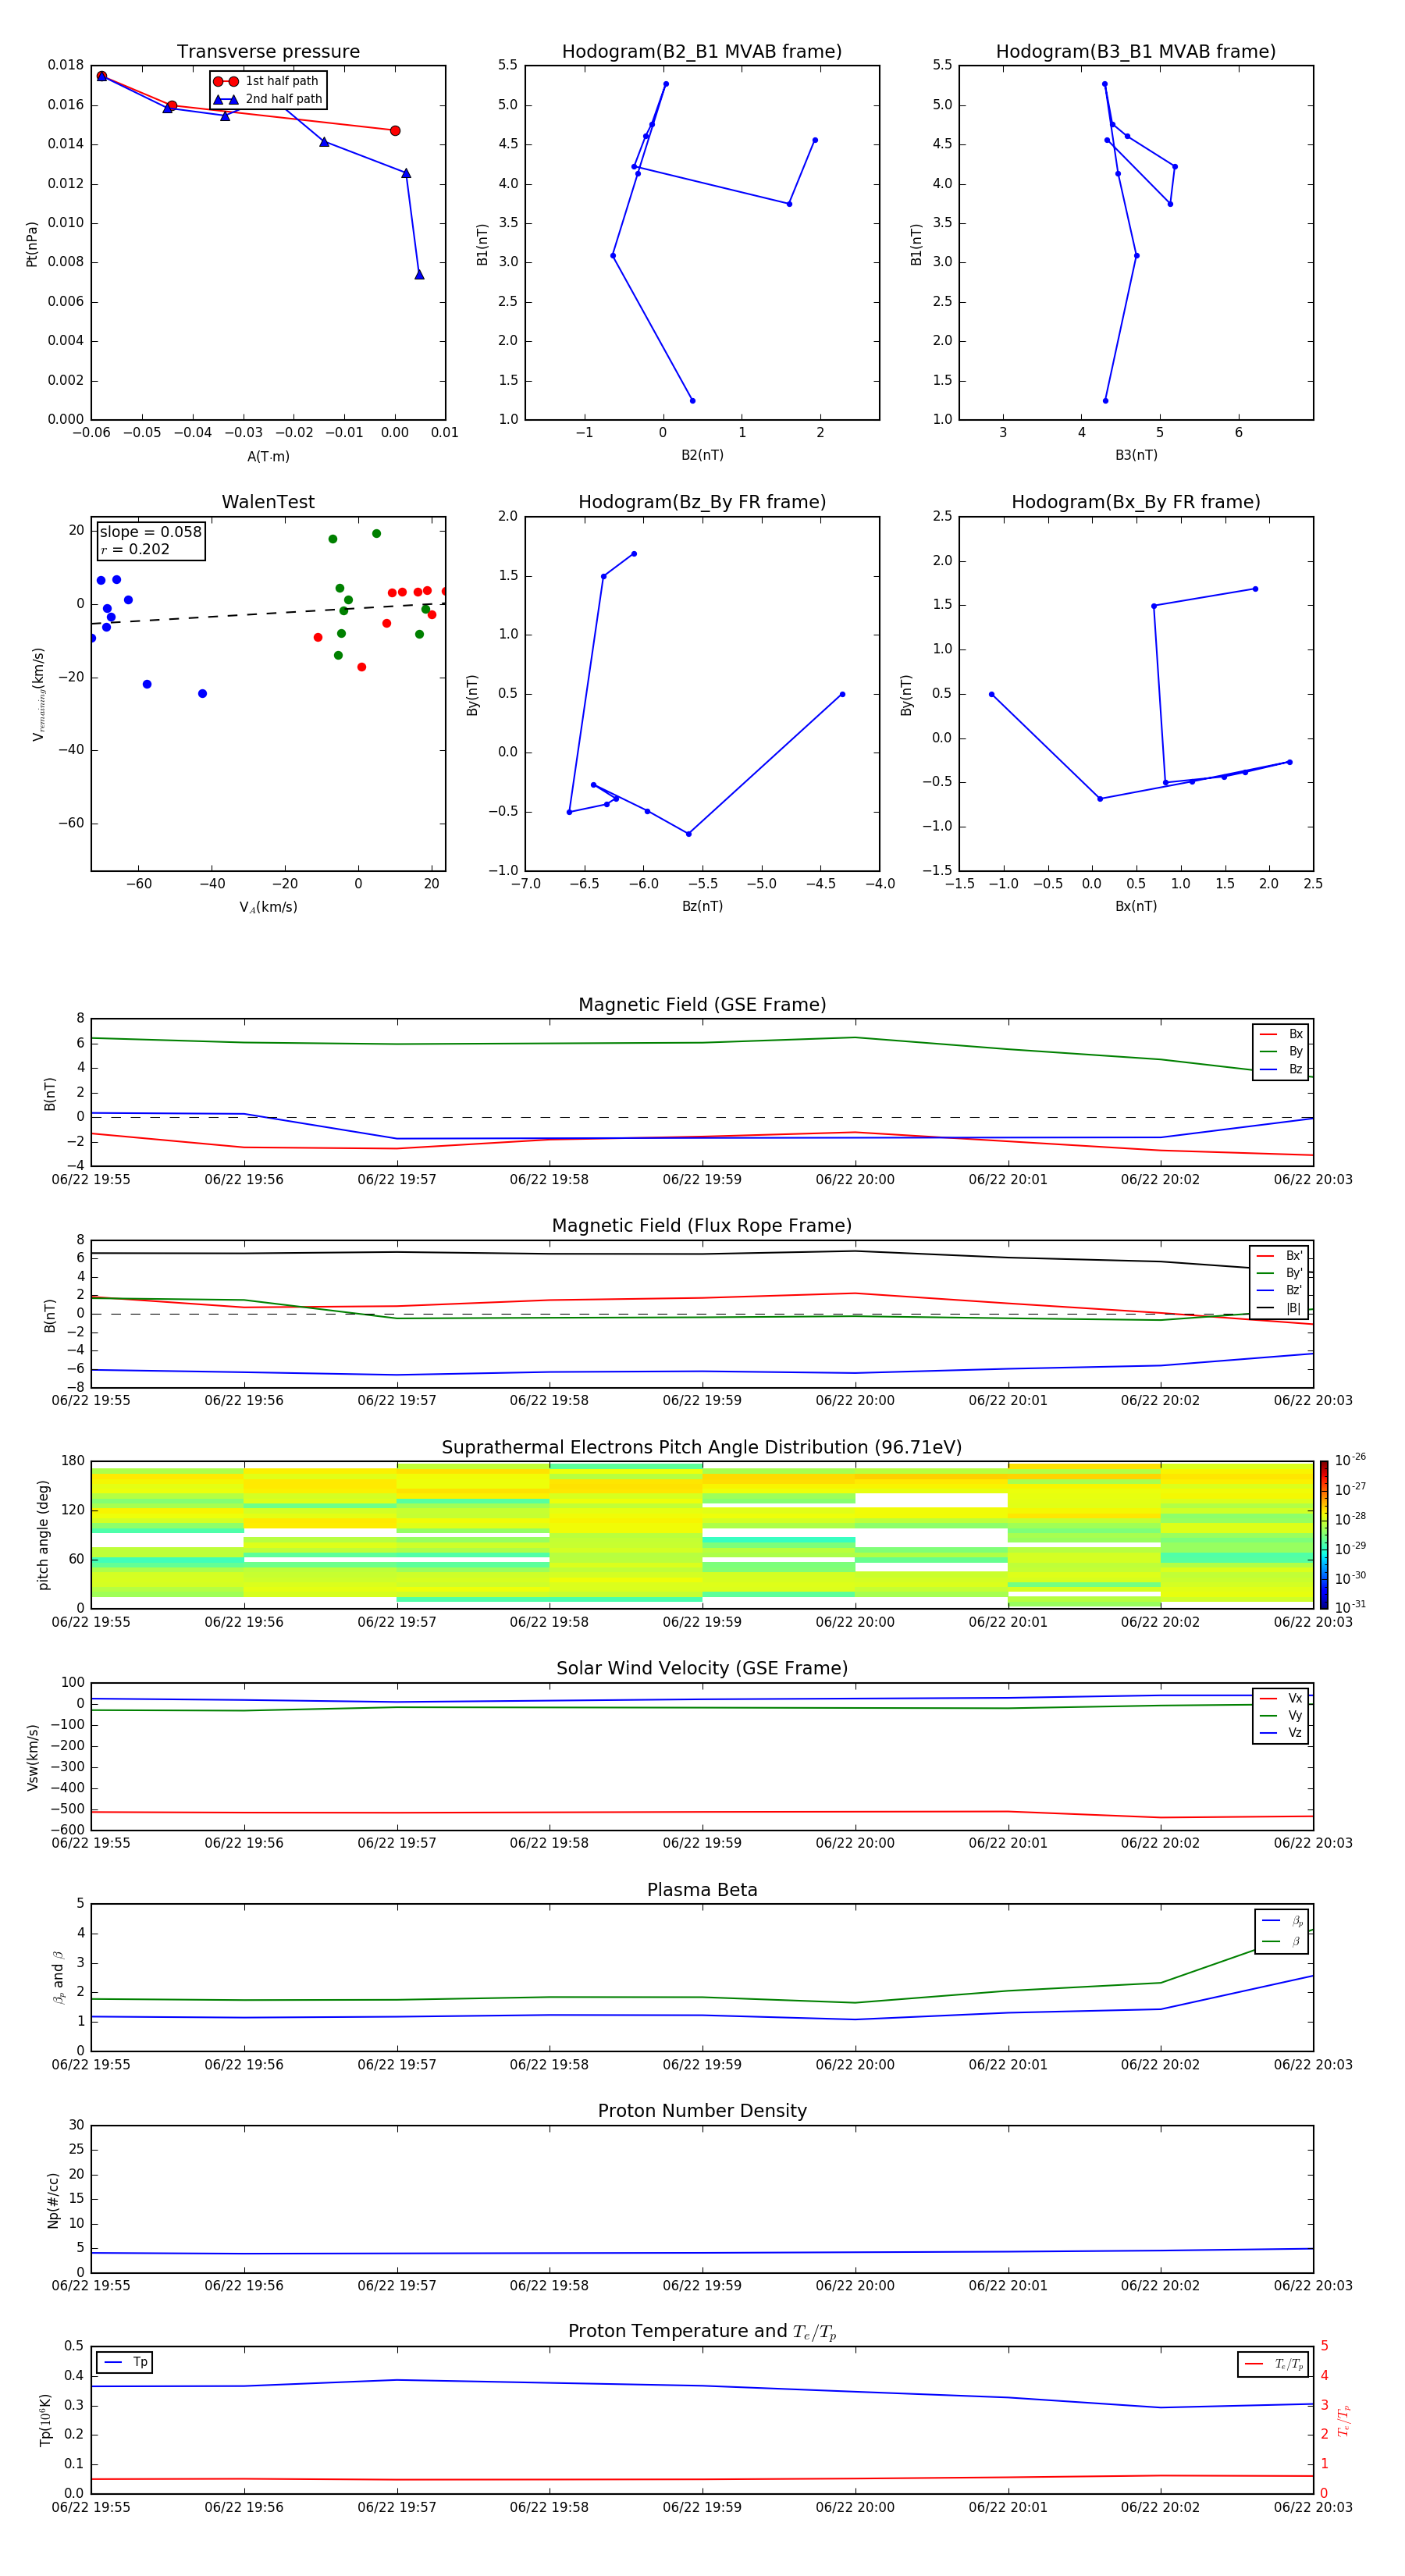Select the Suprathermal Electrons Pitch Angle Distribution title
1405x2576 pixels.
point(702,1447)
